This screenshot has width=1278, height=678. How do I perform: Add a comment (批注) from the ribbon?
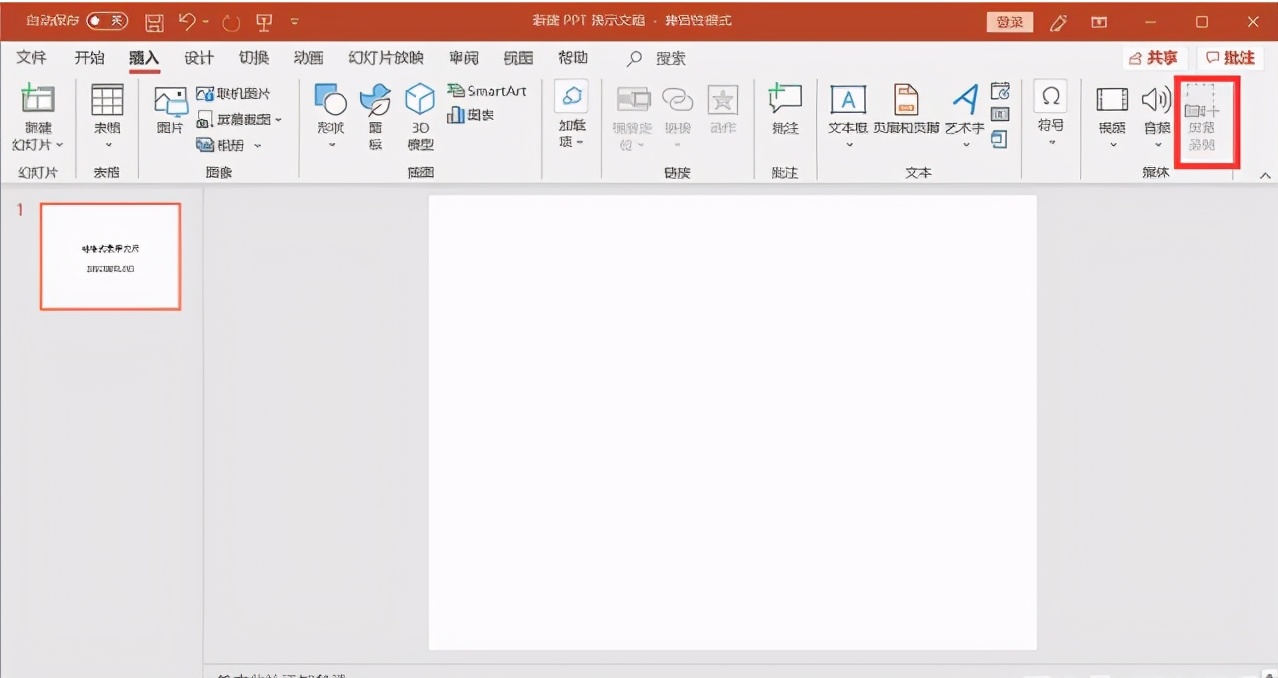(x=785, y=111)
